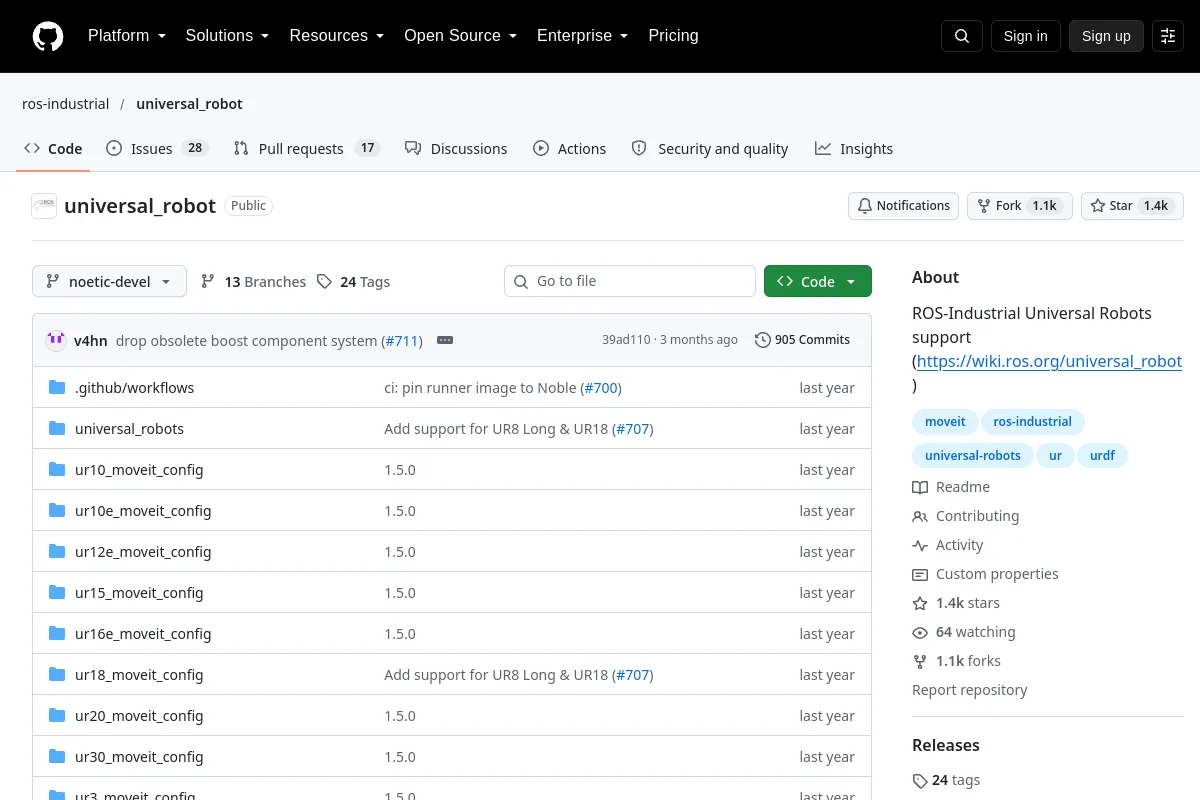This screenshot has width=1200, height=800.
Task: Open the Solutions dropdown menu
Action: (x=227, y=36)
